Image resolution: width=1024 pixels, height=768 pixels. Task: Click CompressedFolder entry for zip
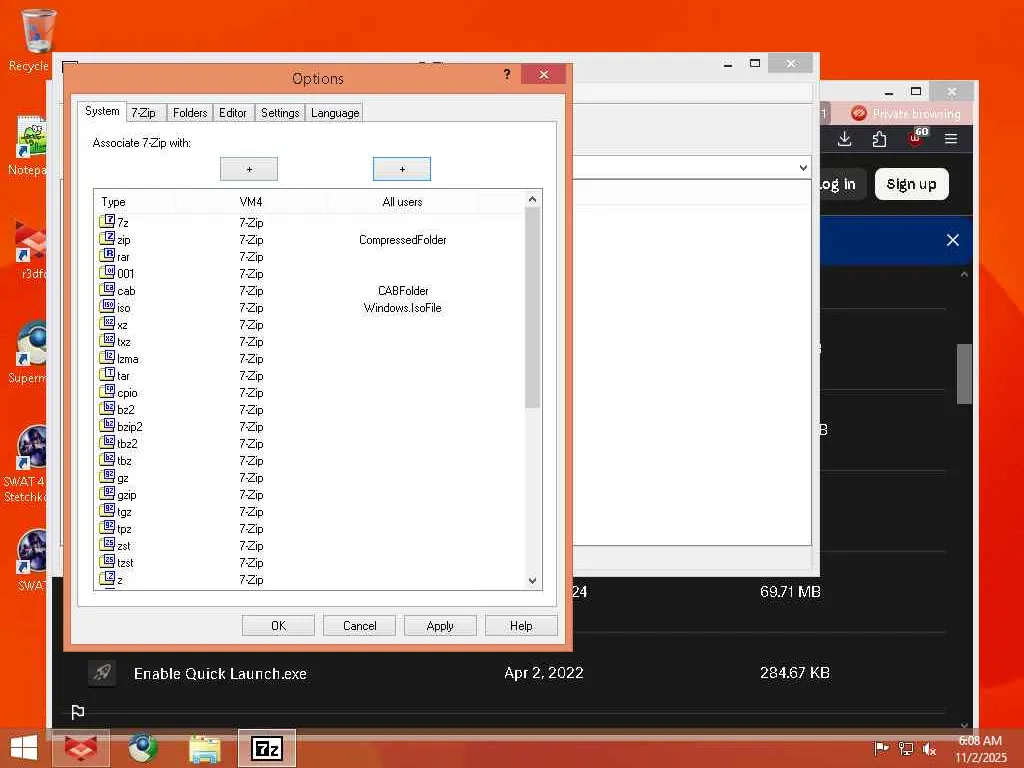(x=402, y=240)
